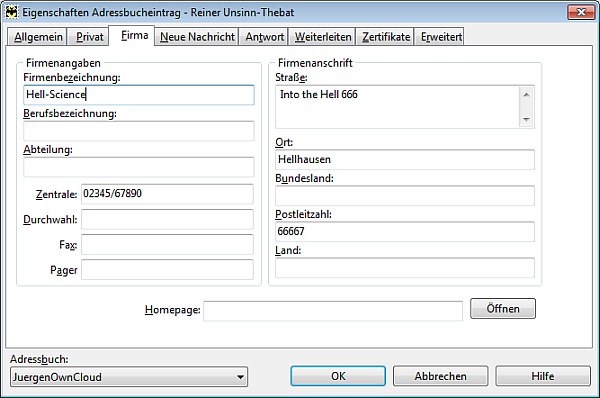
Task: Click the Ort field containing Hellhausen
Action: click(405, 160)
